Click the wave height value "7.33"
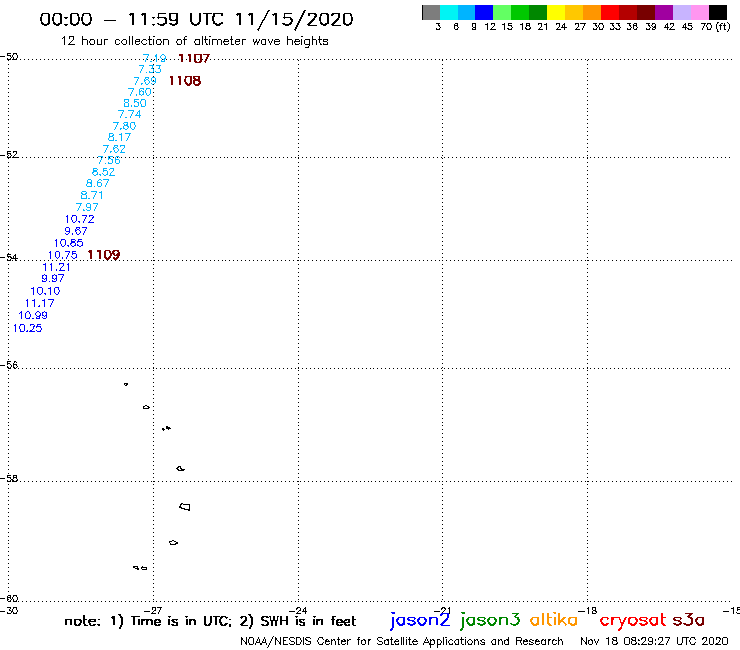Screen dimensions: 740x650 click(x=150, y=69)
